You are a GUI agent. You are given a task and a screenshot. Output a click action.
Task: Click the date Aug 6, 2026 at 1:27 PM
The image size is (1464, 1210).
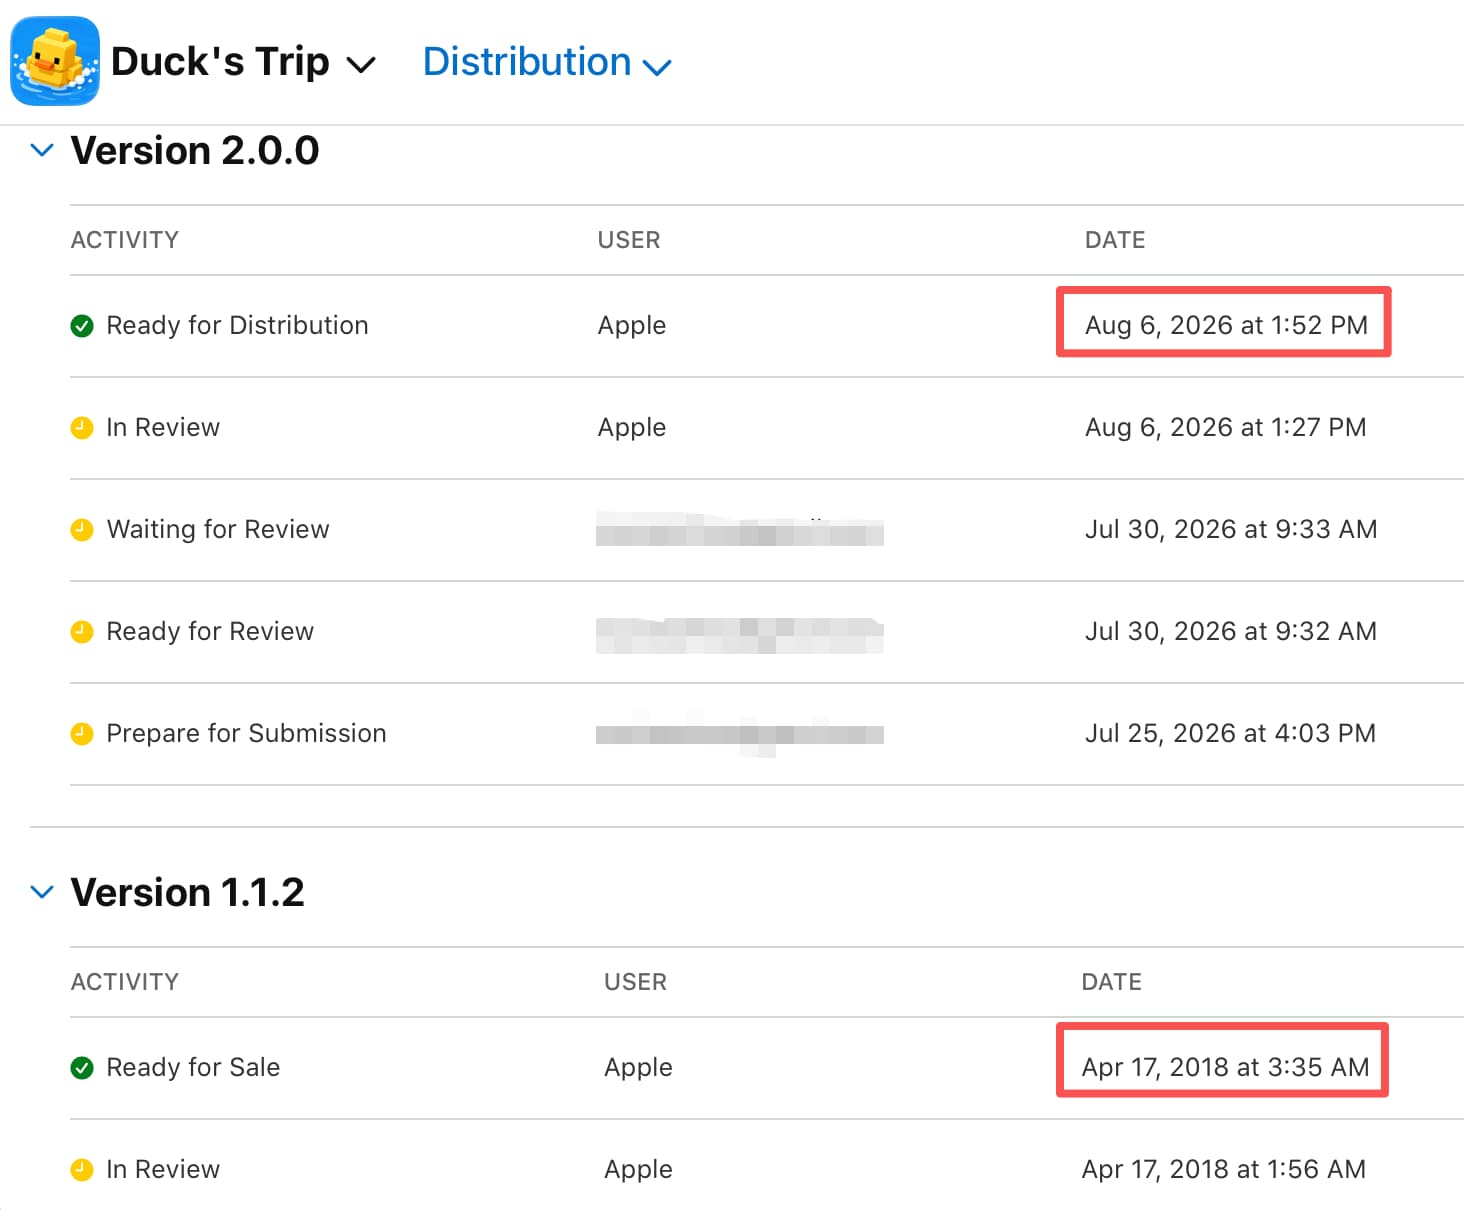1225,427
